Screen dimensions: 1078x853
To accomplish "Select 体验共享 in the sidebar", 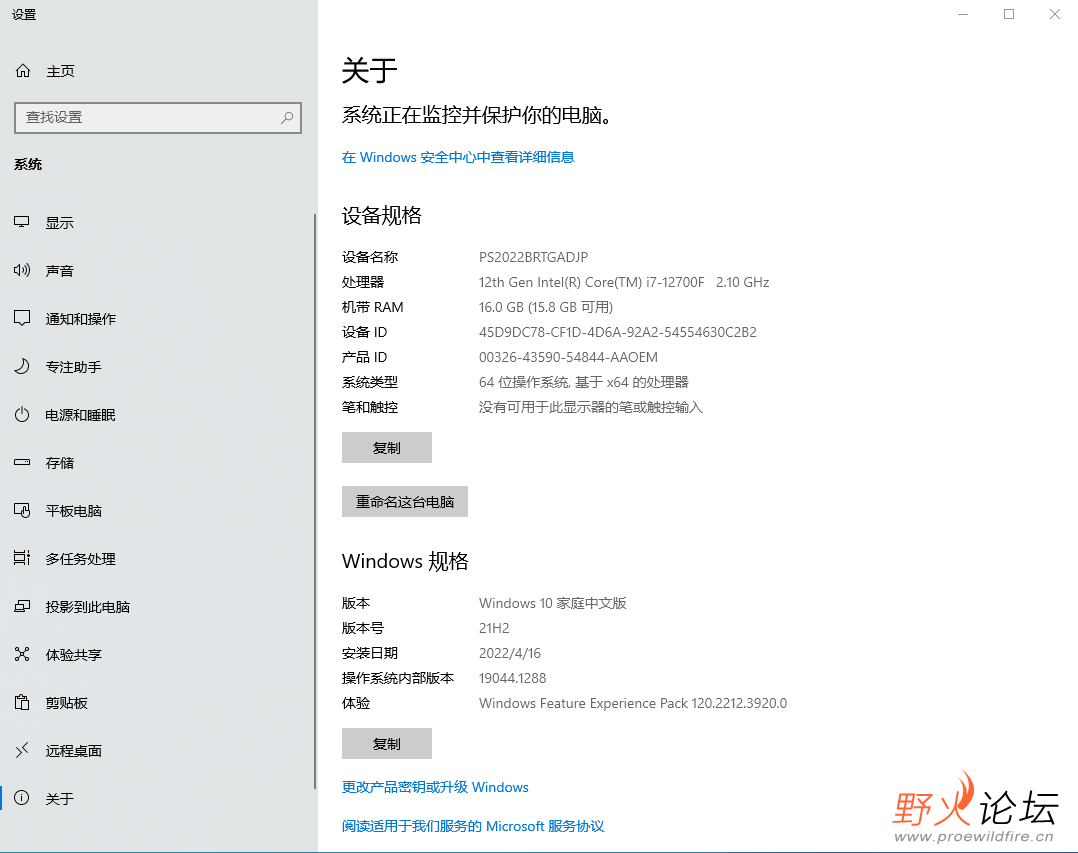I will (x=157, y=655).
